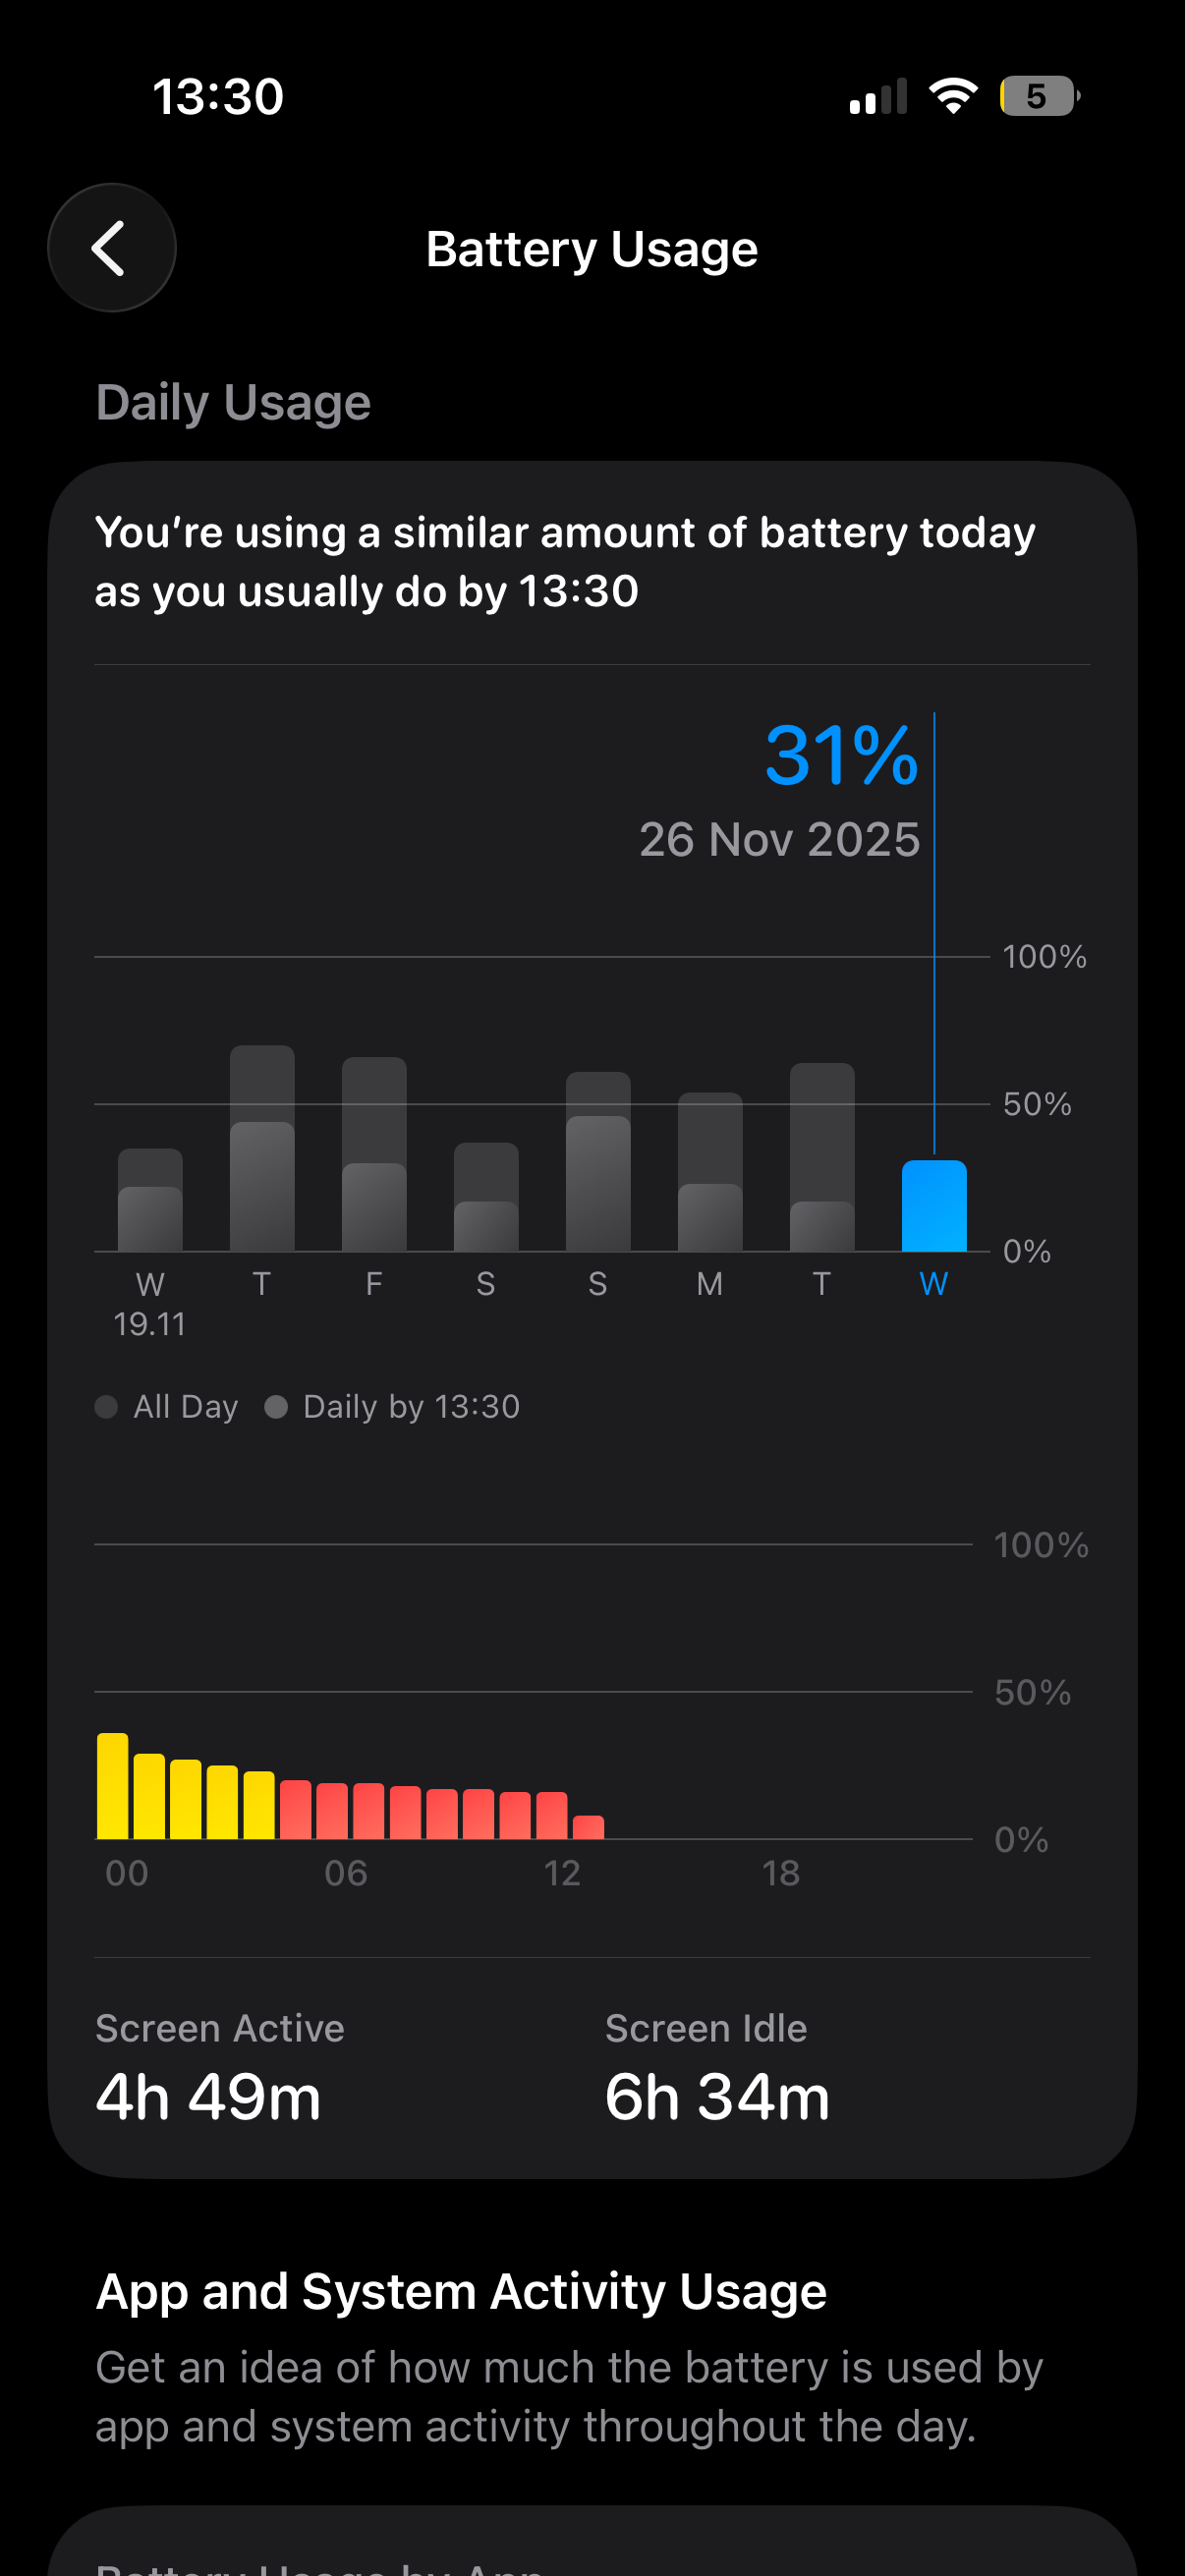The height and width of the screenshot is (2576, 1185).
Task: Tap the Wi-Fi status icon
Action: pyautogui.click(x=952, y=96)
